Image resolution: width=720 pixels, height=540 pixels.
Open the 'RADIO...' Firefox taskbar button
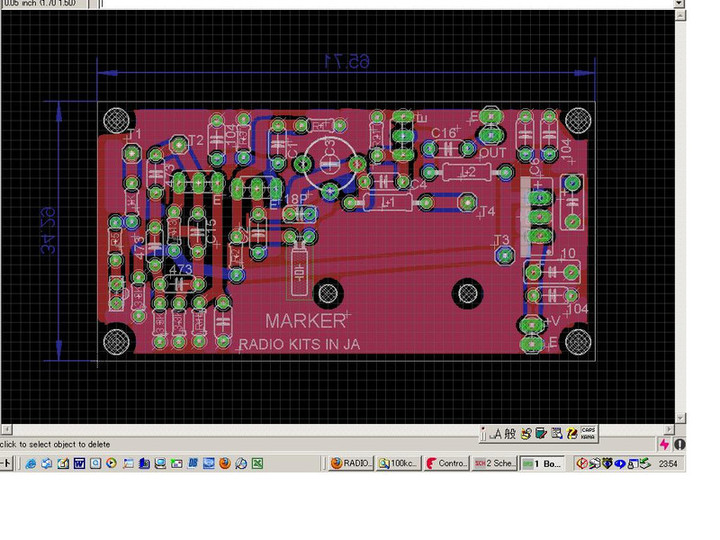pyautogui.click(x=350, y=464)
